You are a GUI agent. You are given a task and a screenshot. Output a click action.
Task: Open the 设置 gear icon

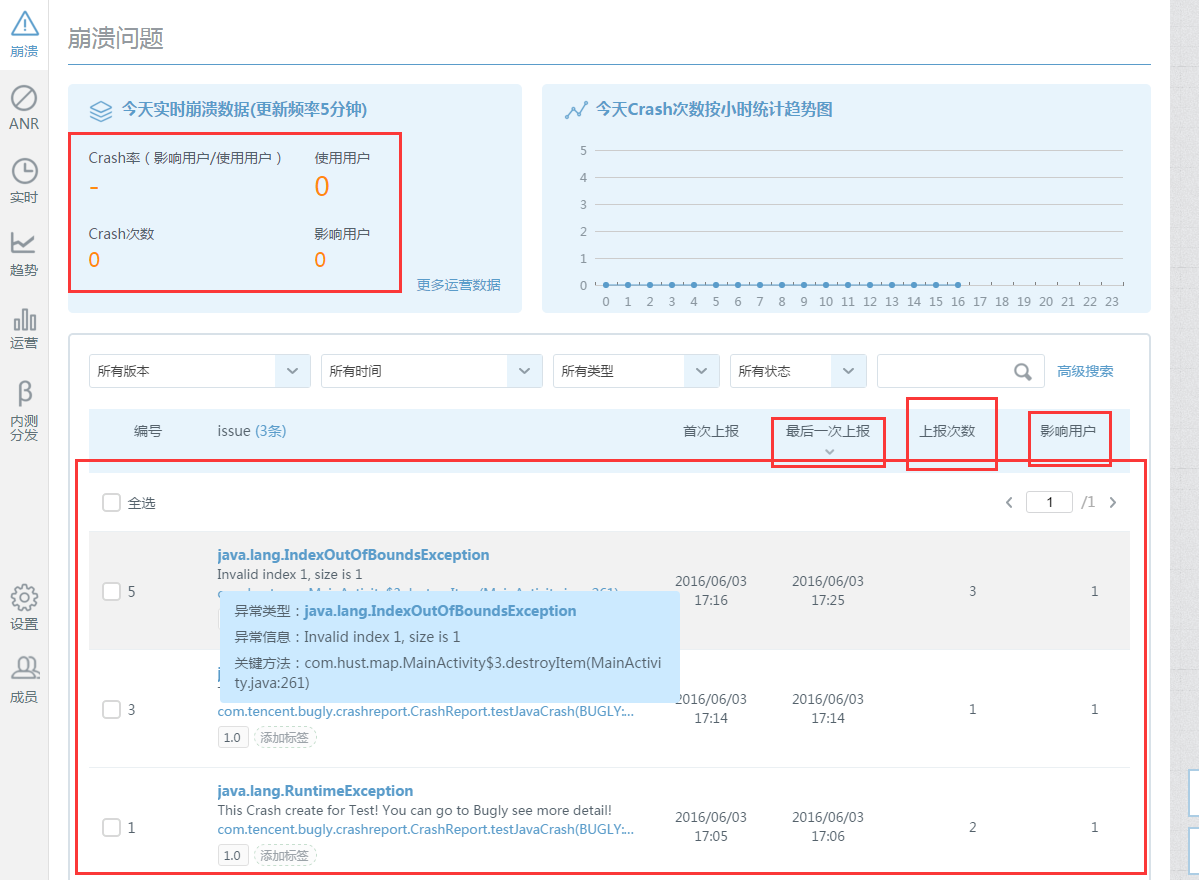(24, 607)
